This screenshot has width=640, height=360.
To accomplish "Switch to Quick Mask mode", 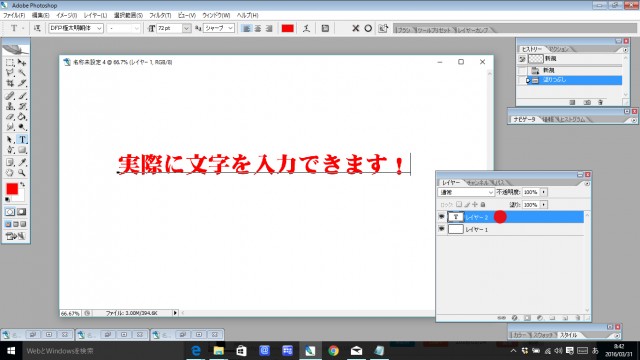I will 22,212.
